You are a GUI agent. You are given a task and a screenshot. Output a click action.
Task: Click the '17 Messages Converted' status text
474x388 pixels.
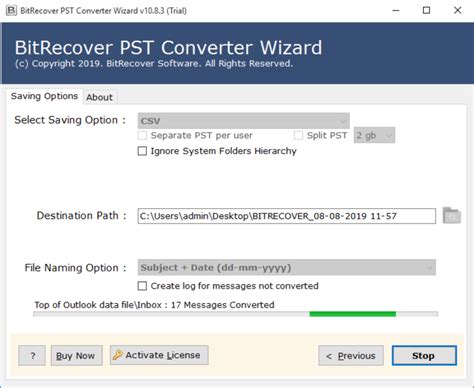223,305
